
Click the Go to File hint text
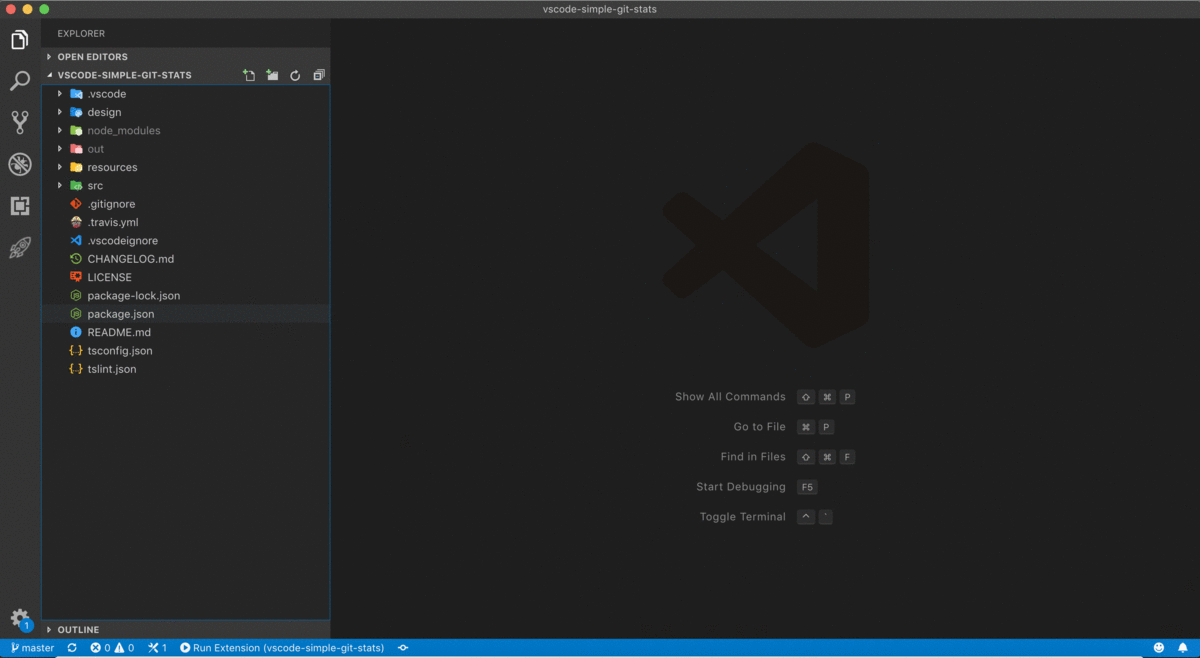(760, 427)
